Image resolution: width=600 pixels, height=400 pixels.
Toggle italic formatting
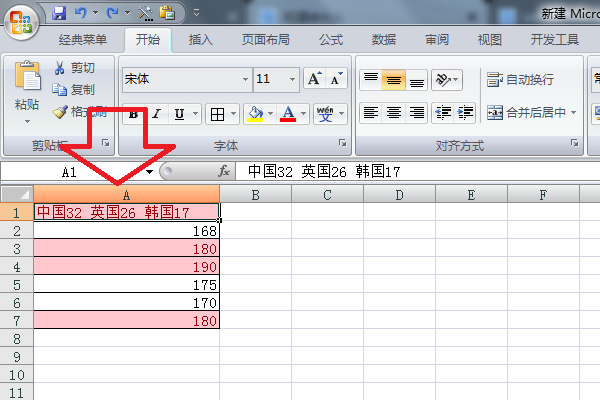point(157,114)
